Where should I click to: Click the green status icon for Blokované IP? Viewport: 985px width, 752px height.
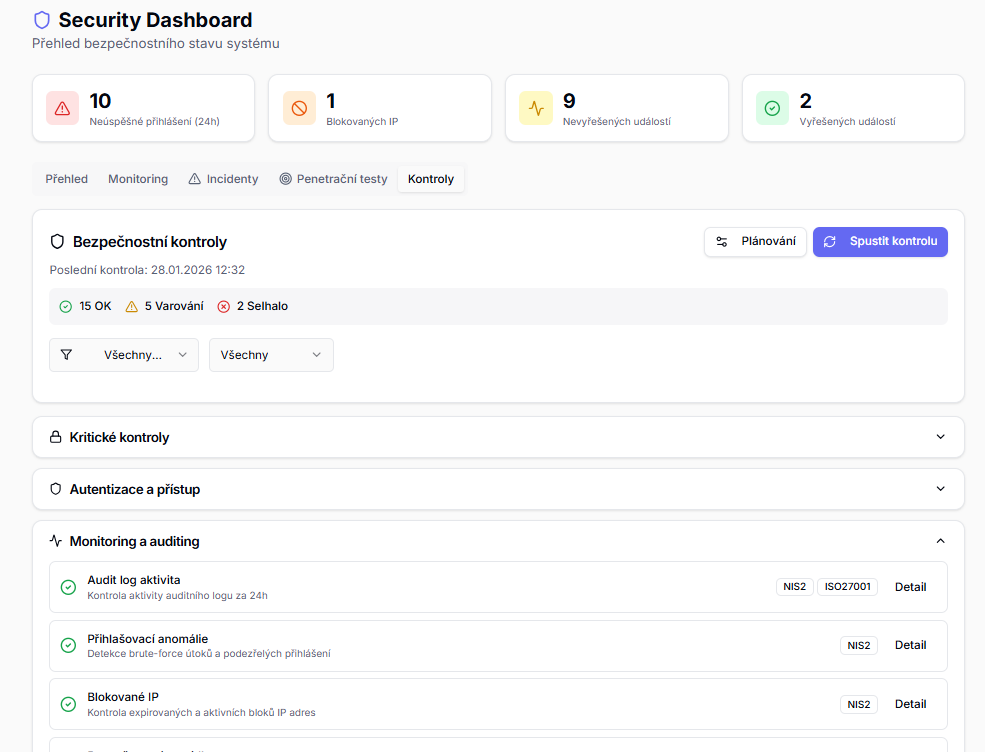tap(68, 704)
